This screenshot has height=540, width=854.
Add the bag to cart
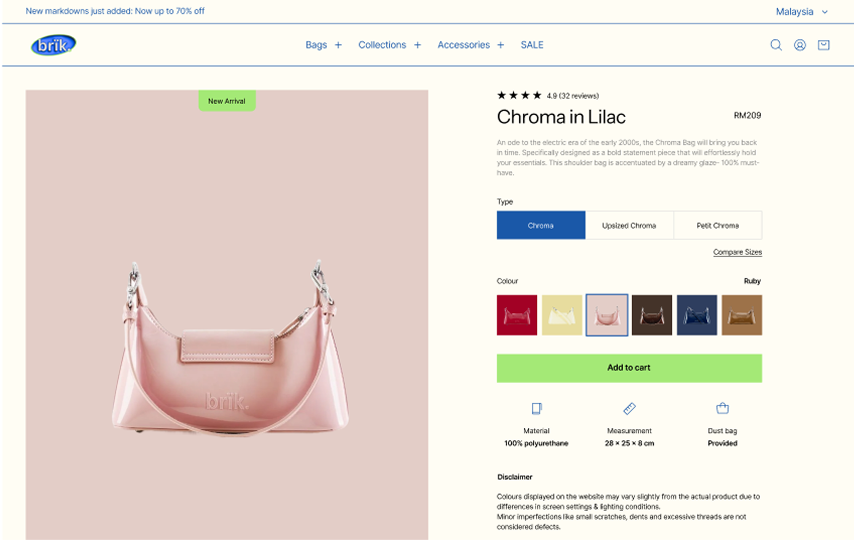[x=629, y=368]
